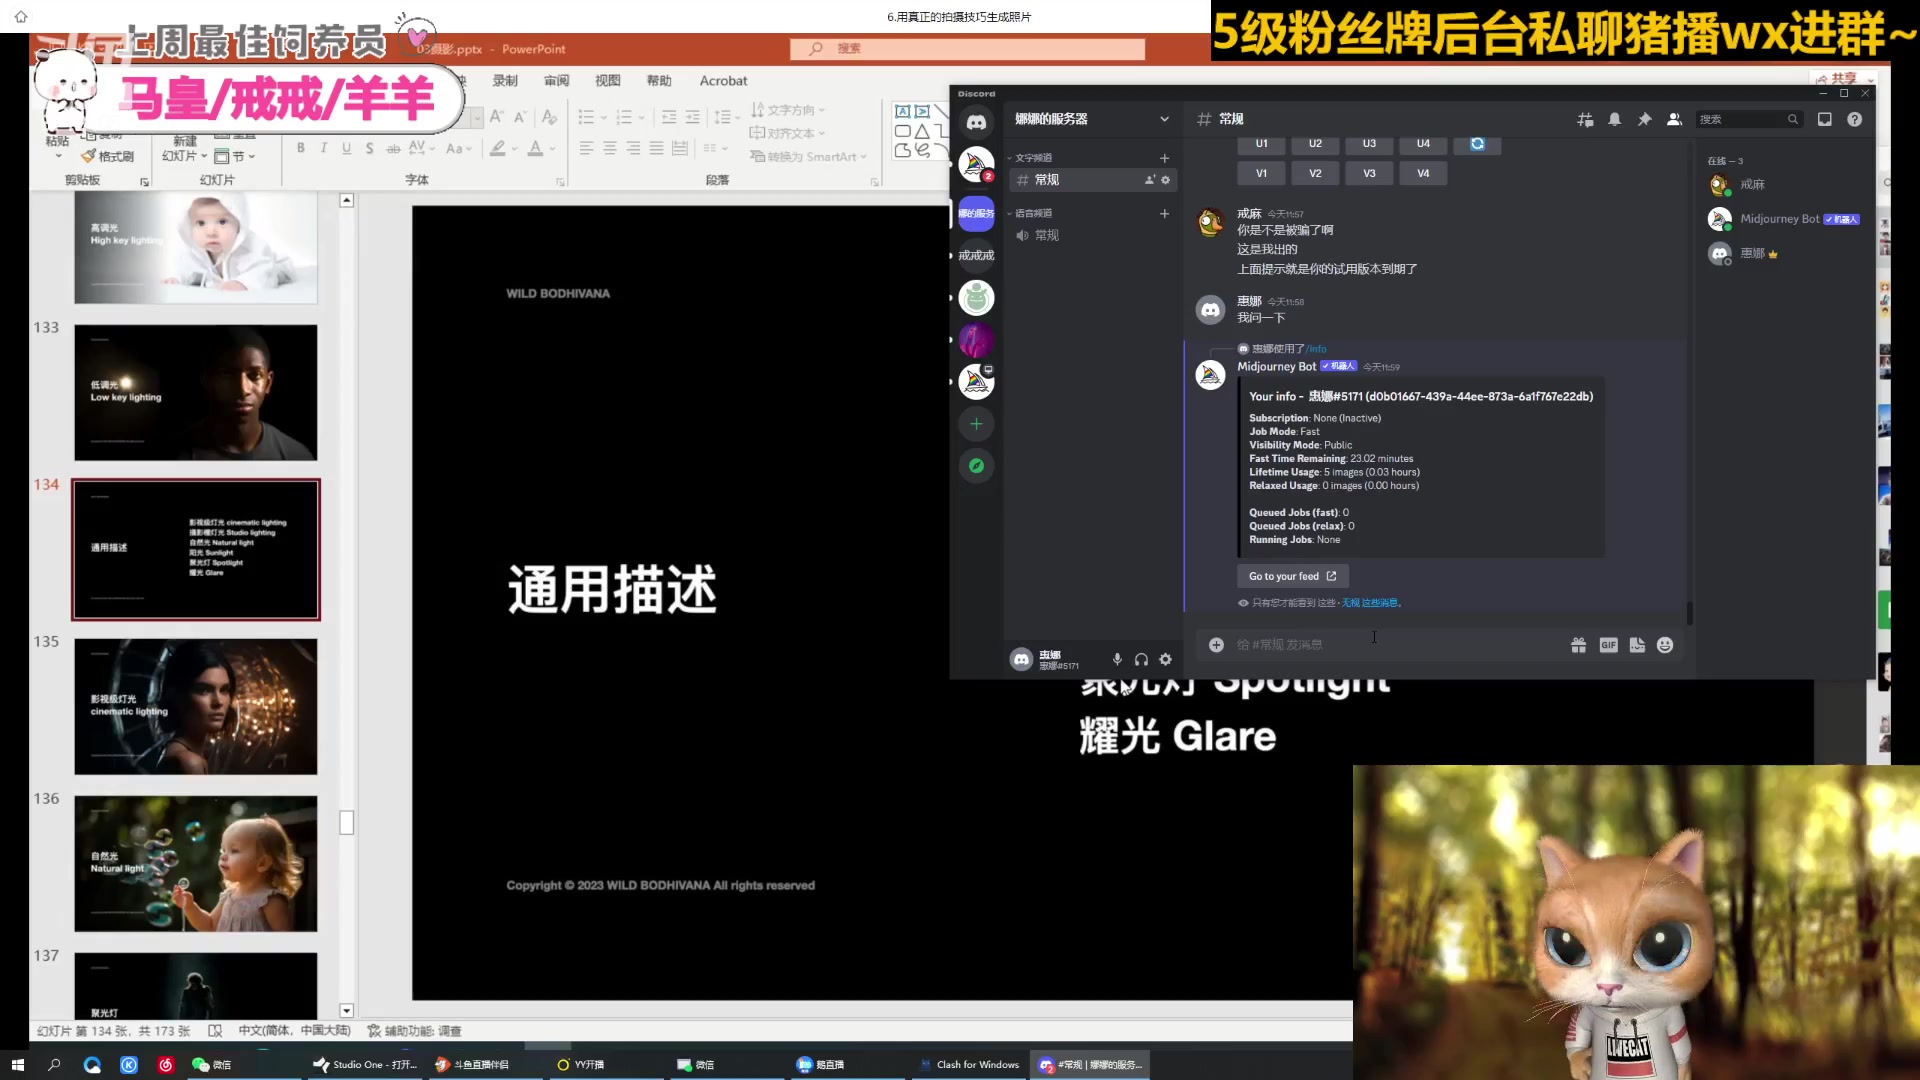Open Discord notification settings bell icon
This screenshot has width=1920, height=1080.
(1614, 119)
